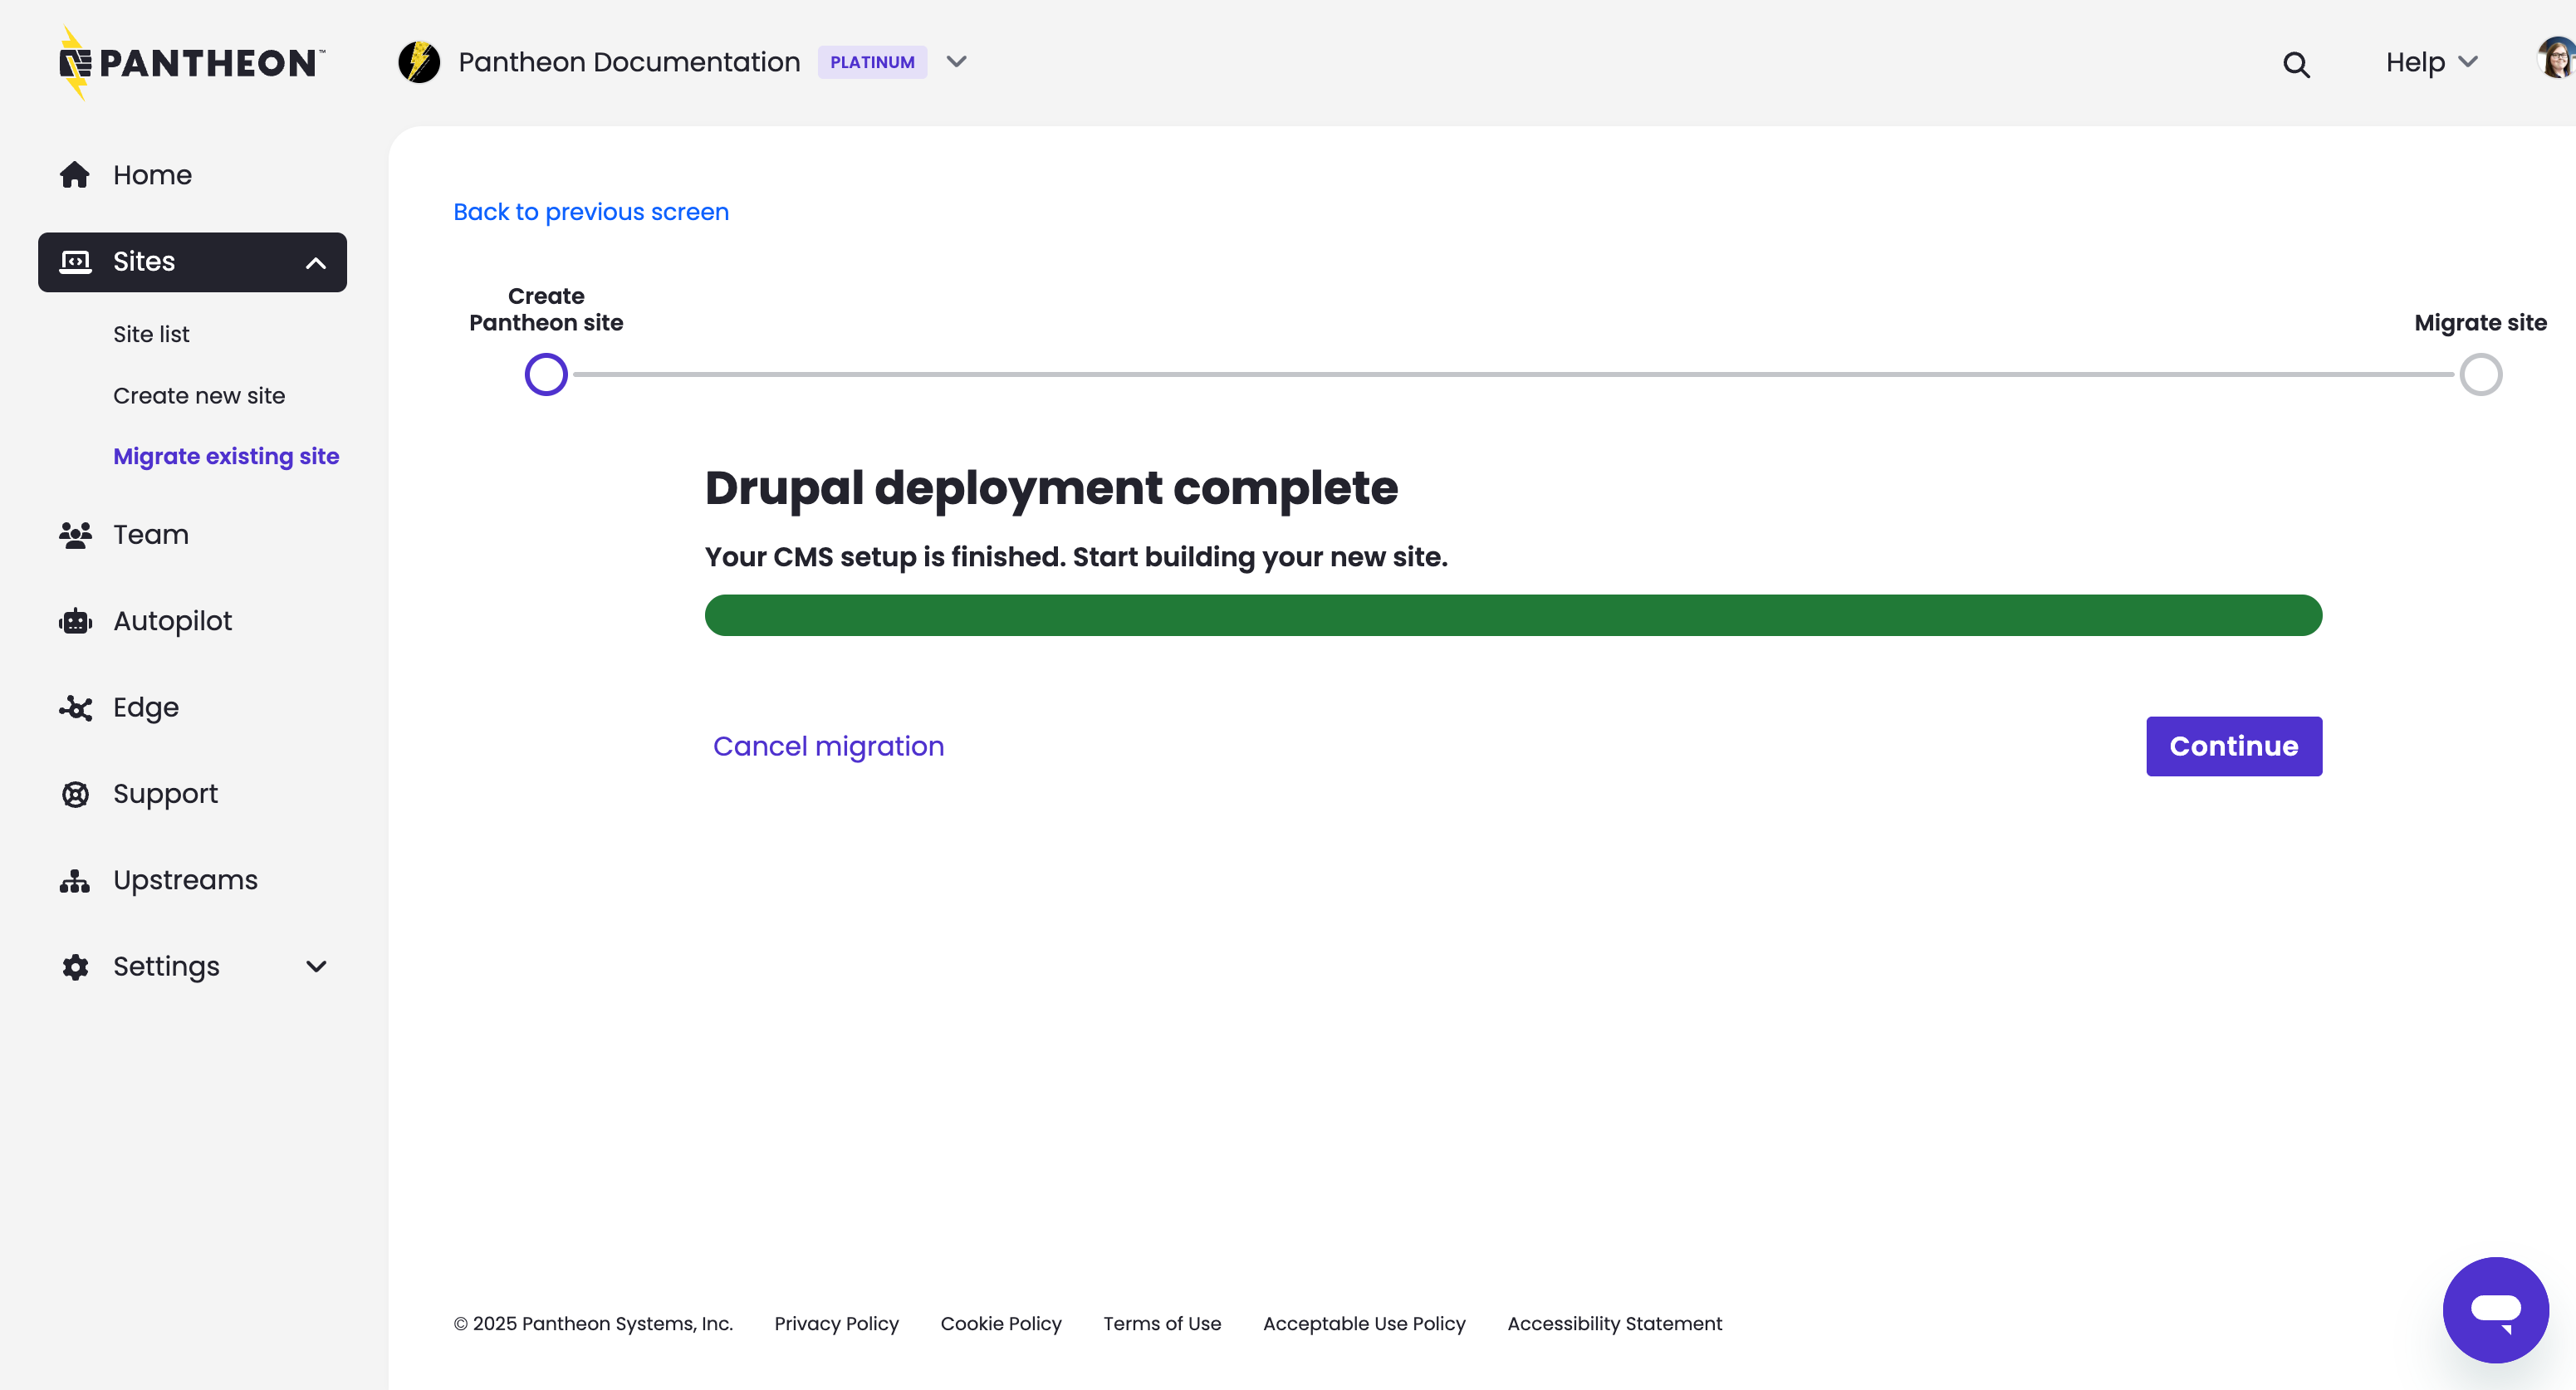Screen dimensions: 2576x1390
Task: Click the Cancel migration link
Action: tap(828, 746)
